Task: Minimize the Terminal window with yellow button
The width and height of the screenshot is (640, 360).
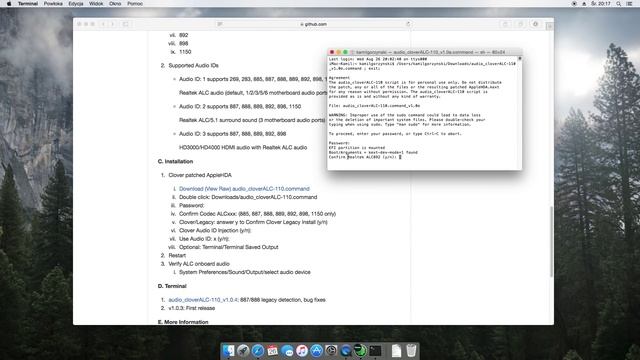Action: click(x=338, y=52)
